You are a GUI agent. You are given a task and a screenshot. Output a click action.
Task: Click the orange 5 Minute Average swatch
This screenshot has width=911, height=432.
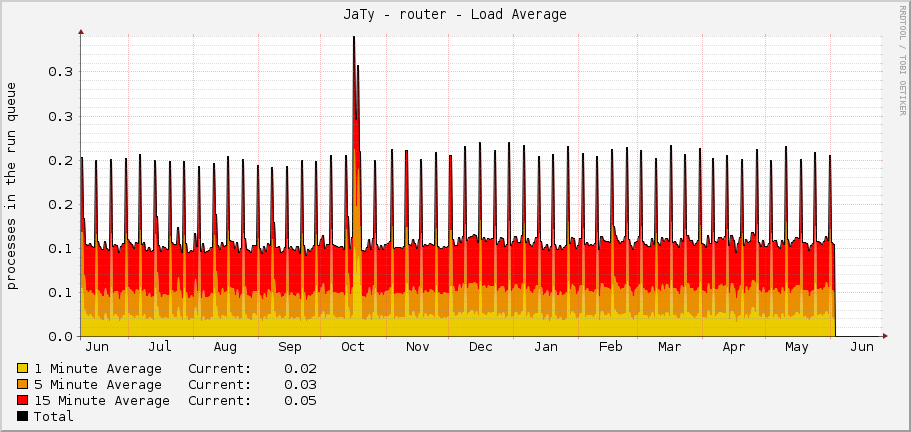pos(23,384)
